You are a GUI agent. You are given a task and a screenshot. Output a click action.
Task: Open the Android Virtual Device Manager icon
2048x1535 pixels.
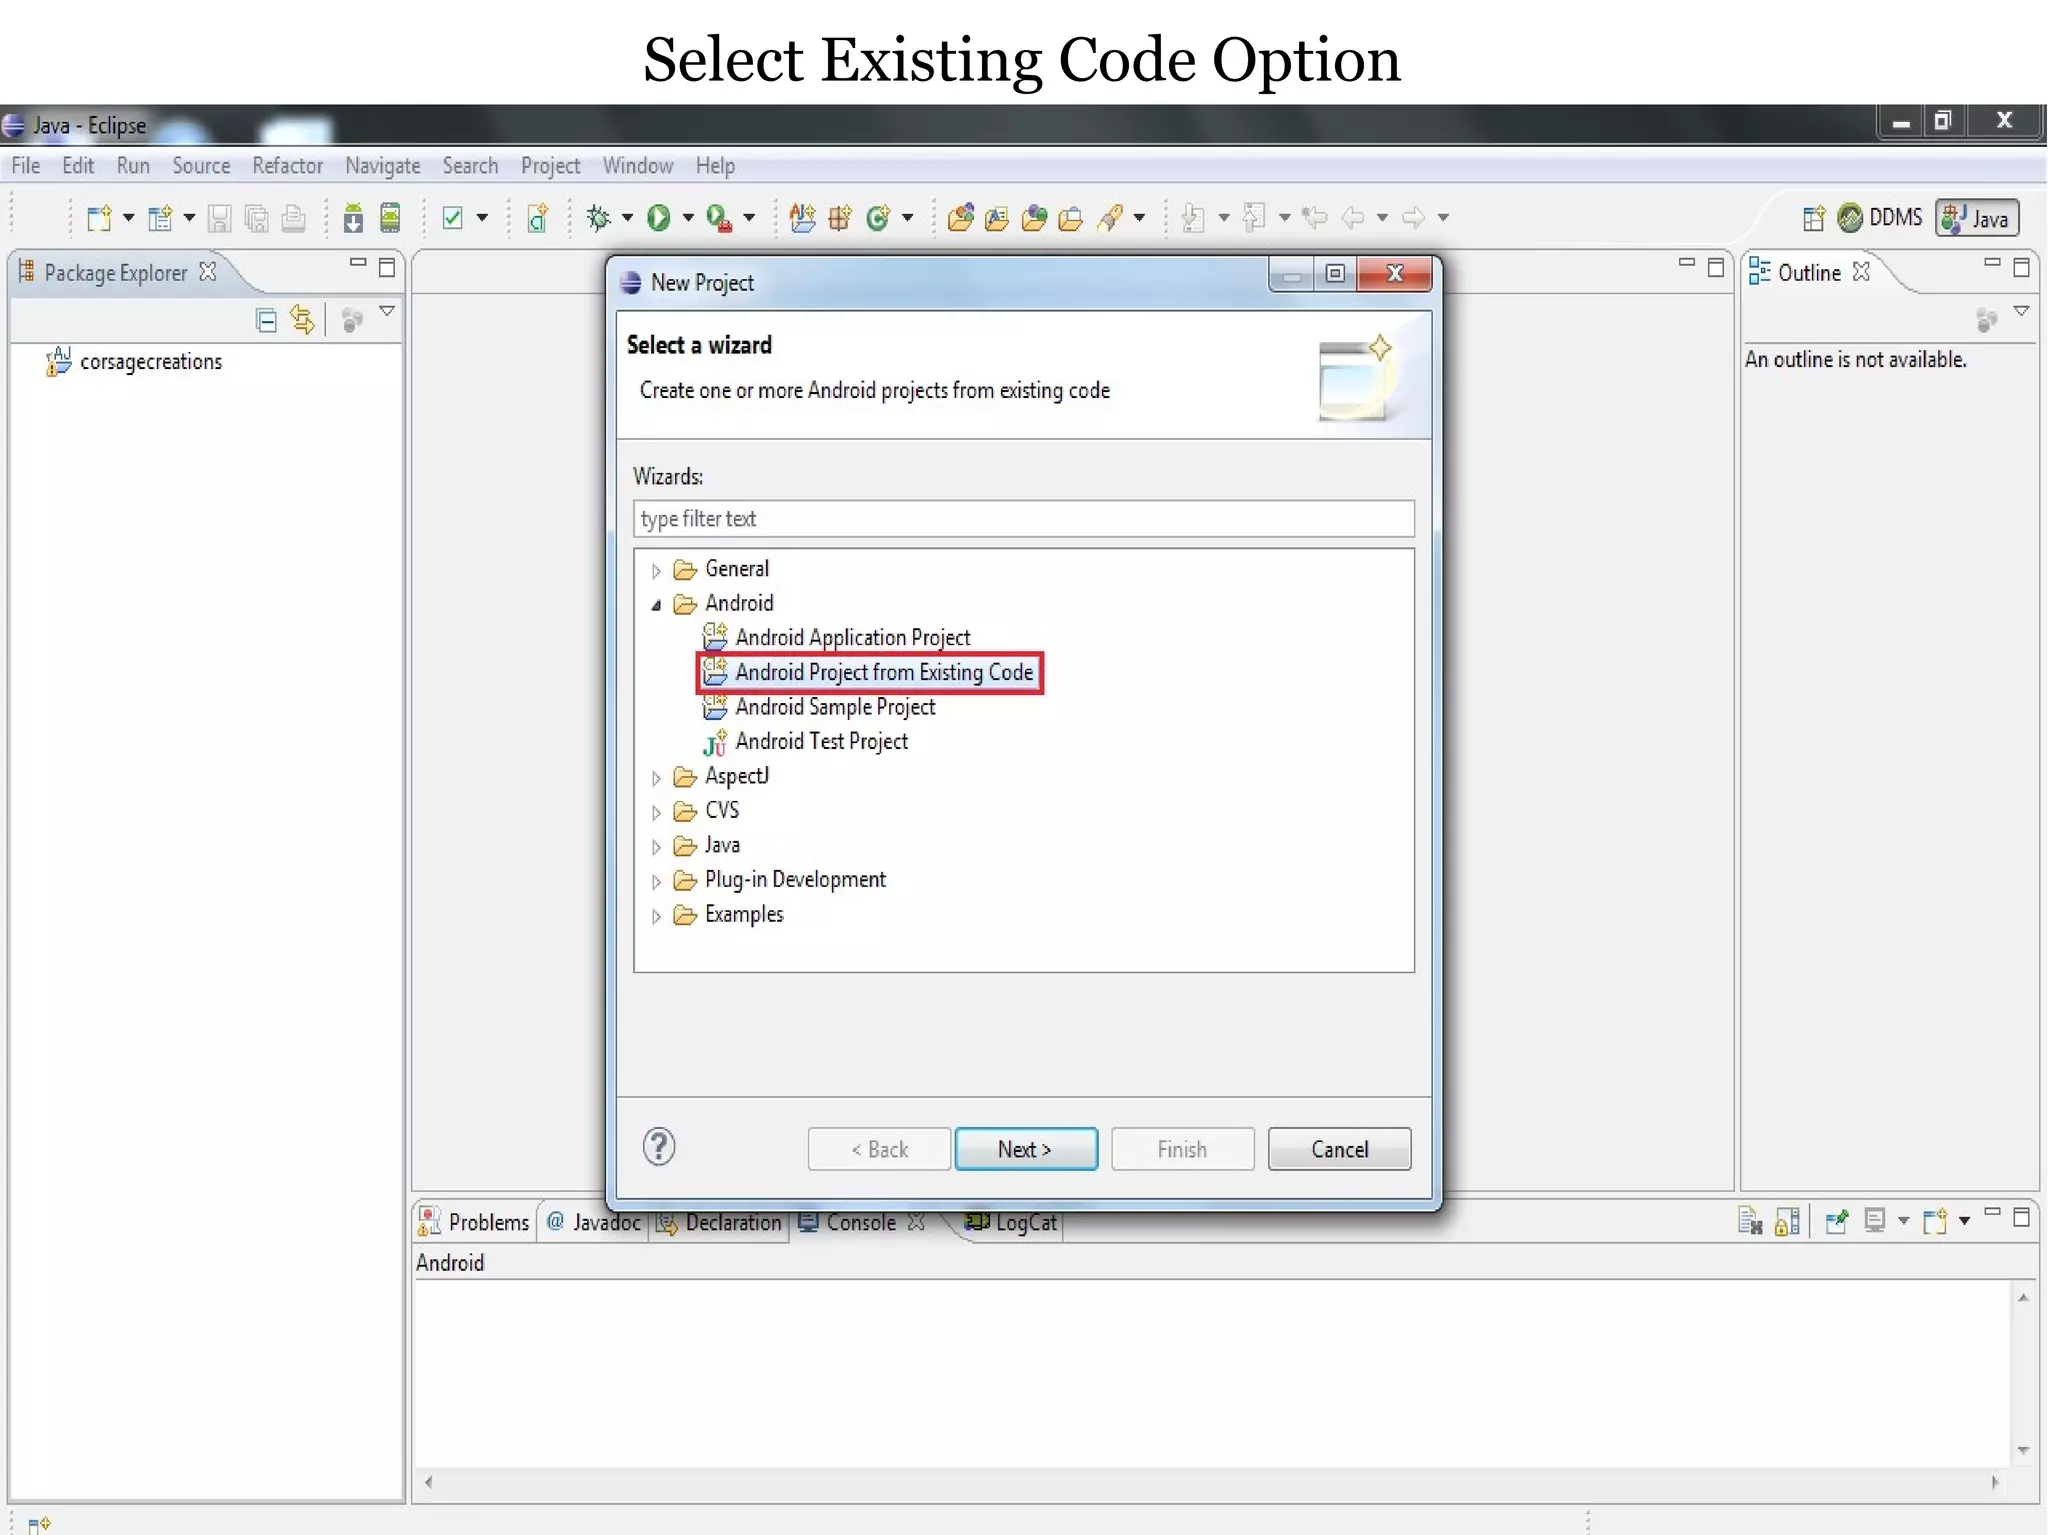[391, 218]
